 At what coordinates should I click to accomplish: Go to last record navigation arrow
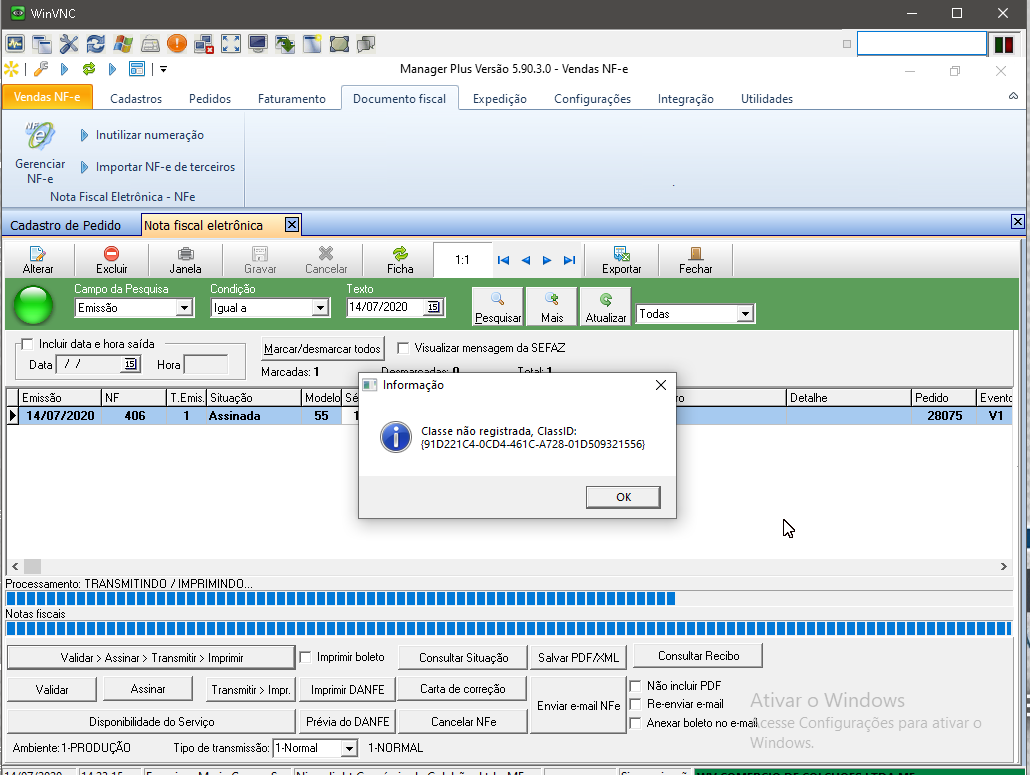click(569, 260)
